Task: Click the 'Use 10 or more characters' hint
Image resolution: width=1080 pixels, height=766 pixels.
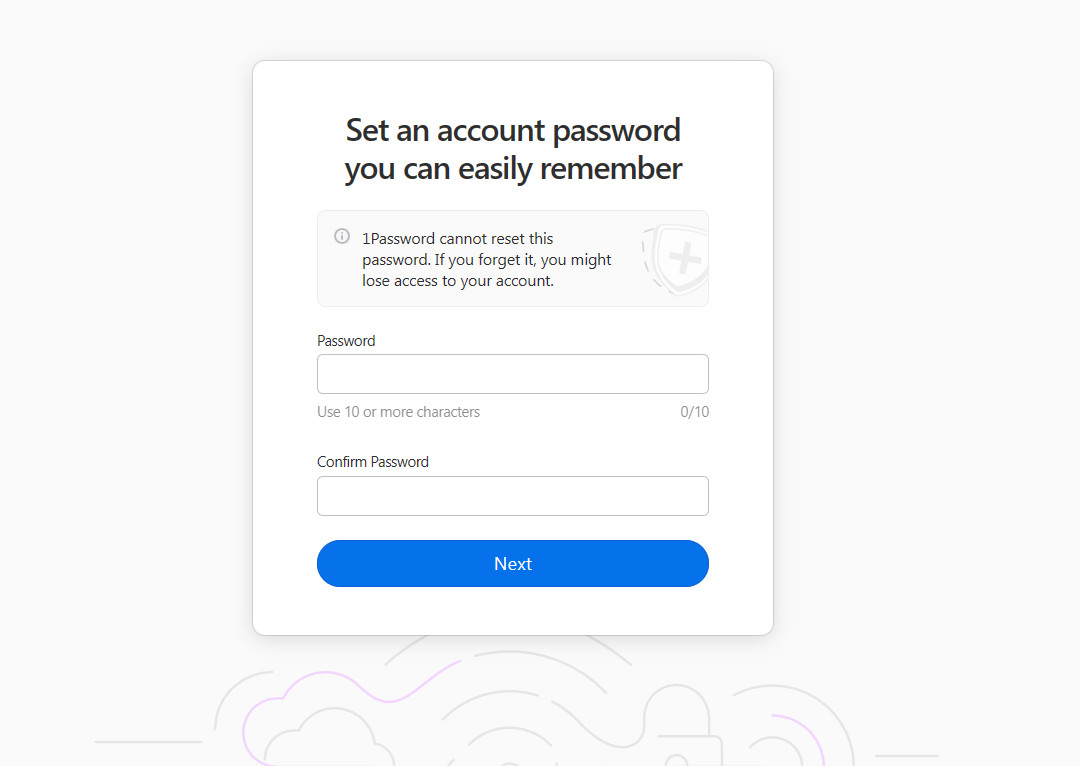Action: click(398, 411)
